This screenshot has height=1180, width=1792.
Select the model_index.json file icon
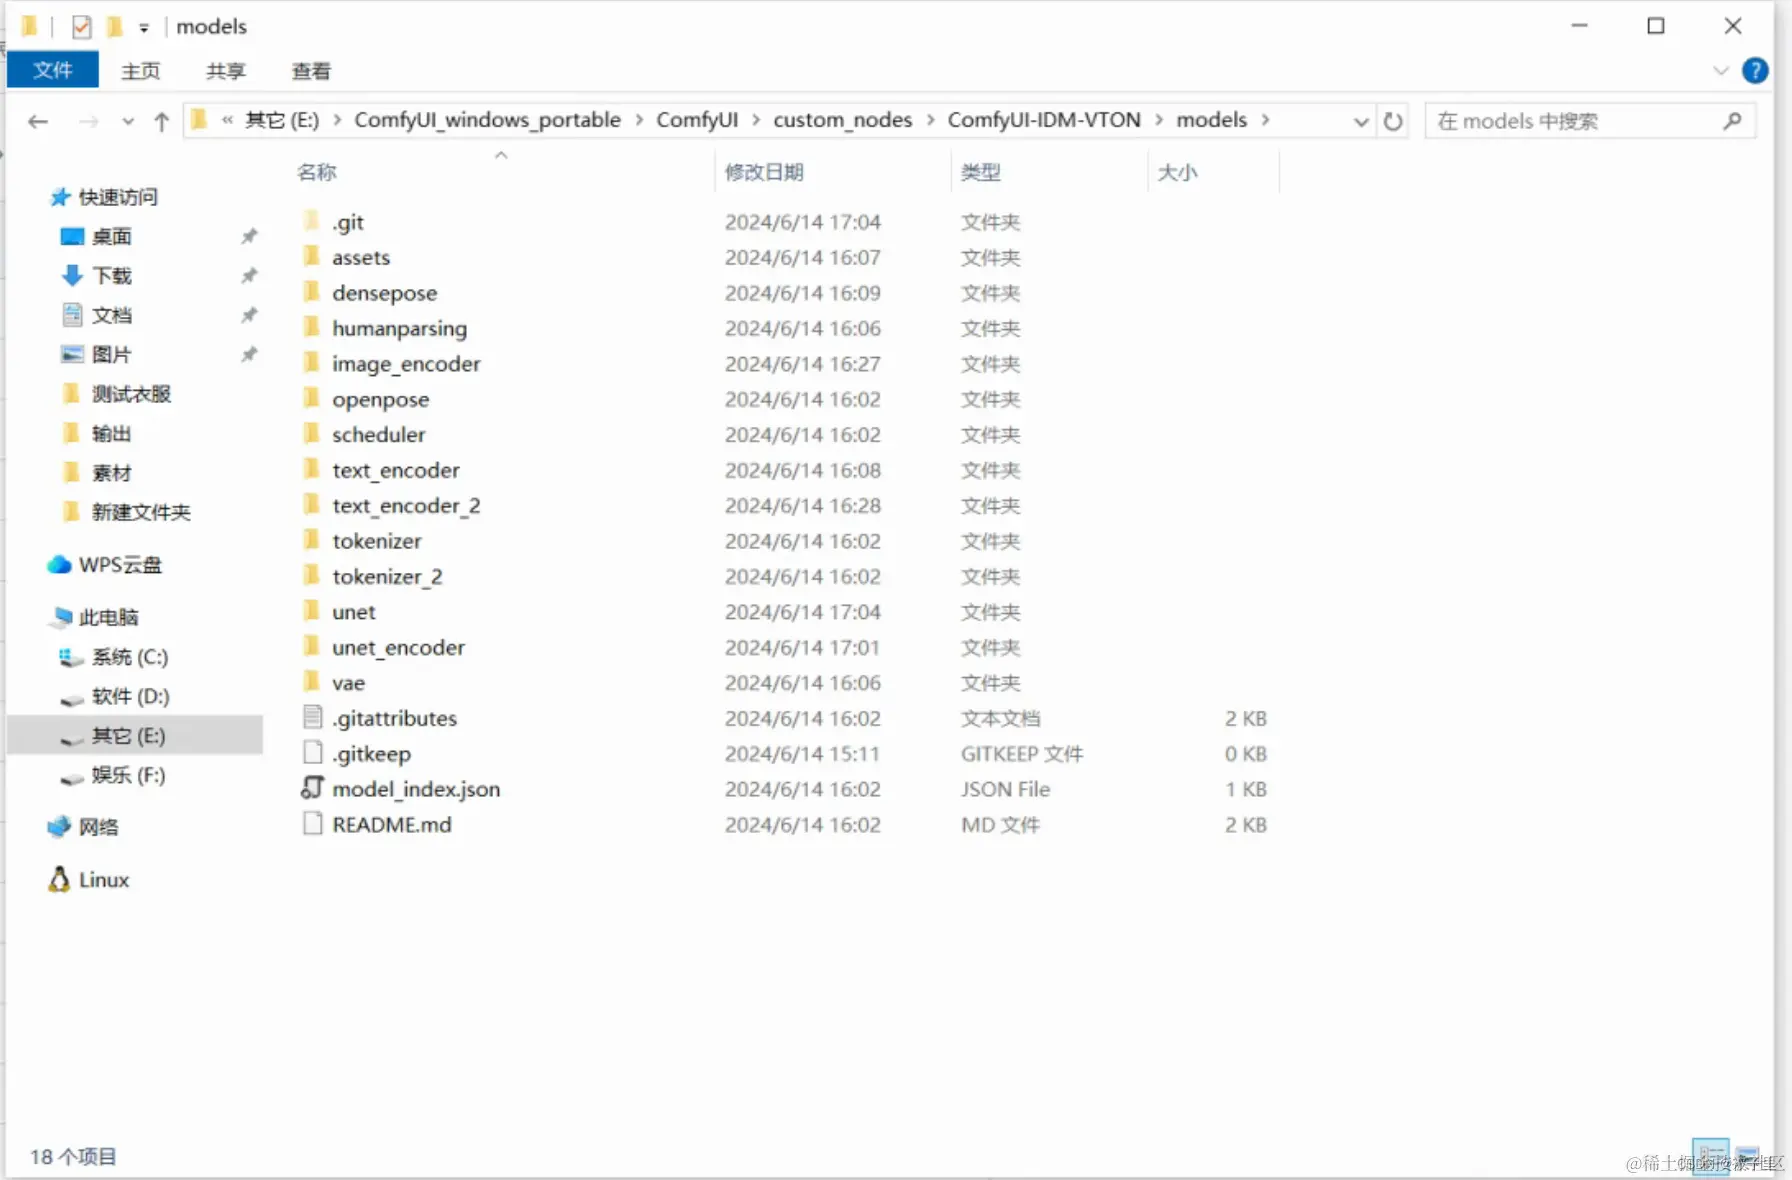312,788
